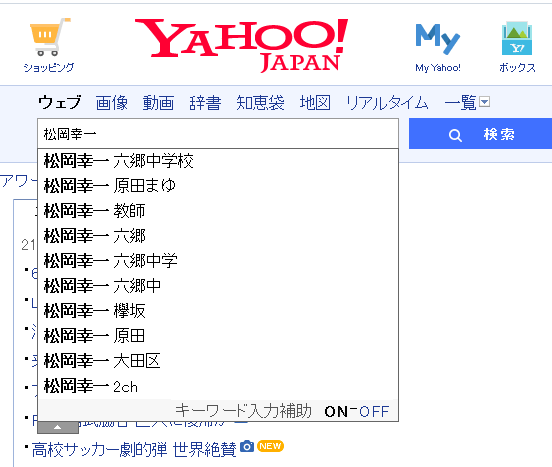This screenshot has height=467, width=552.
Task: Switch to the 知恵袋 search tab
Action: [x=260, y=103]
